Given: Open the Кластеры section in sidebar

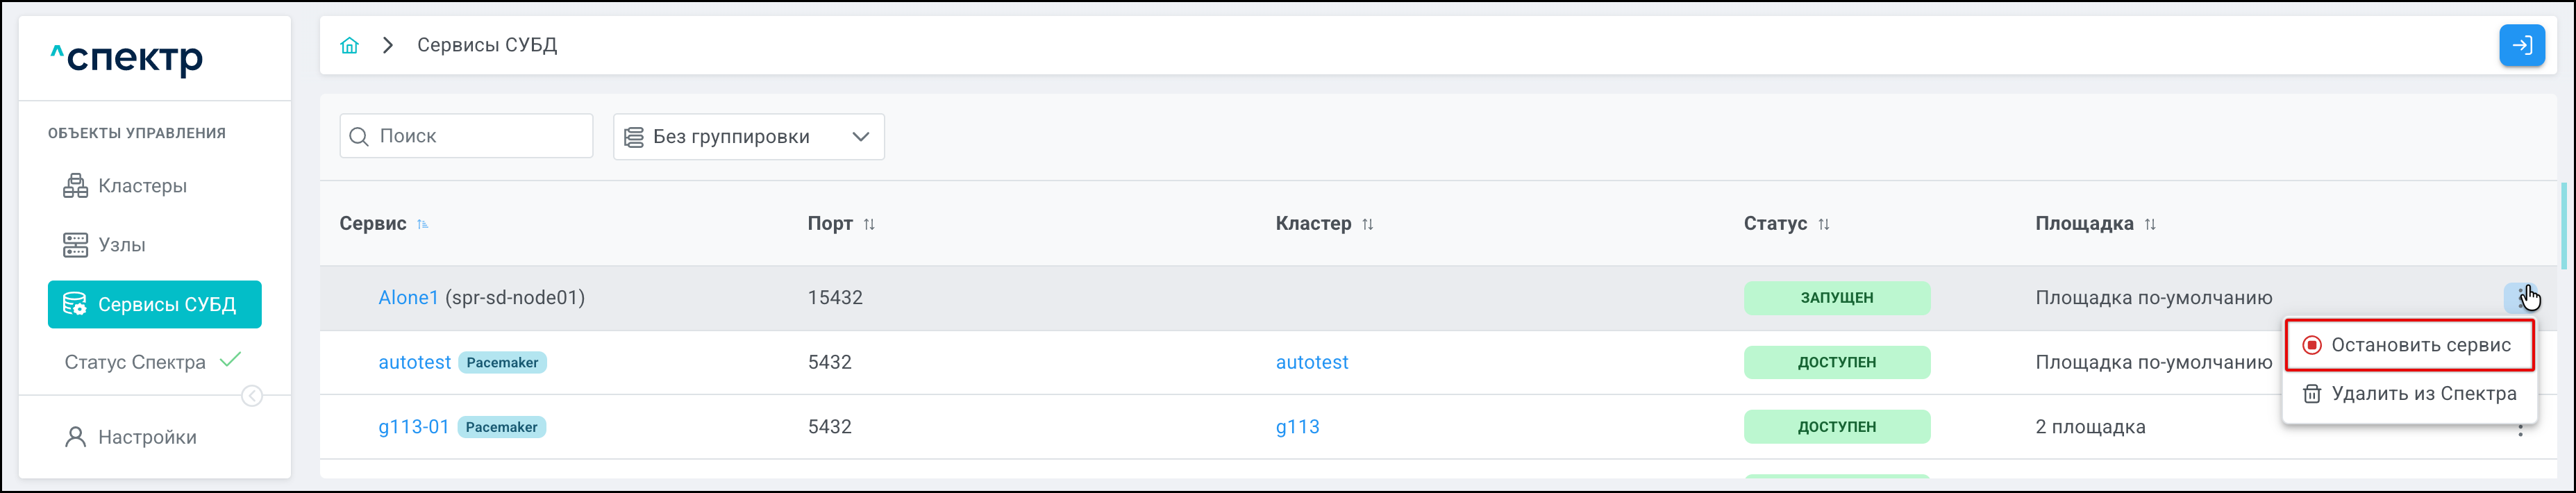Looking at the screenshot, I should tap(142, 186).
